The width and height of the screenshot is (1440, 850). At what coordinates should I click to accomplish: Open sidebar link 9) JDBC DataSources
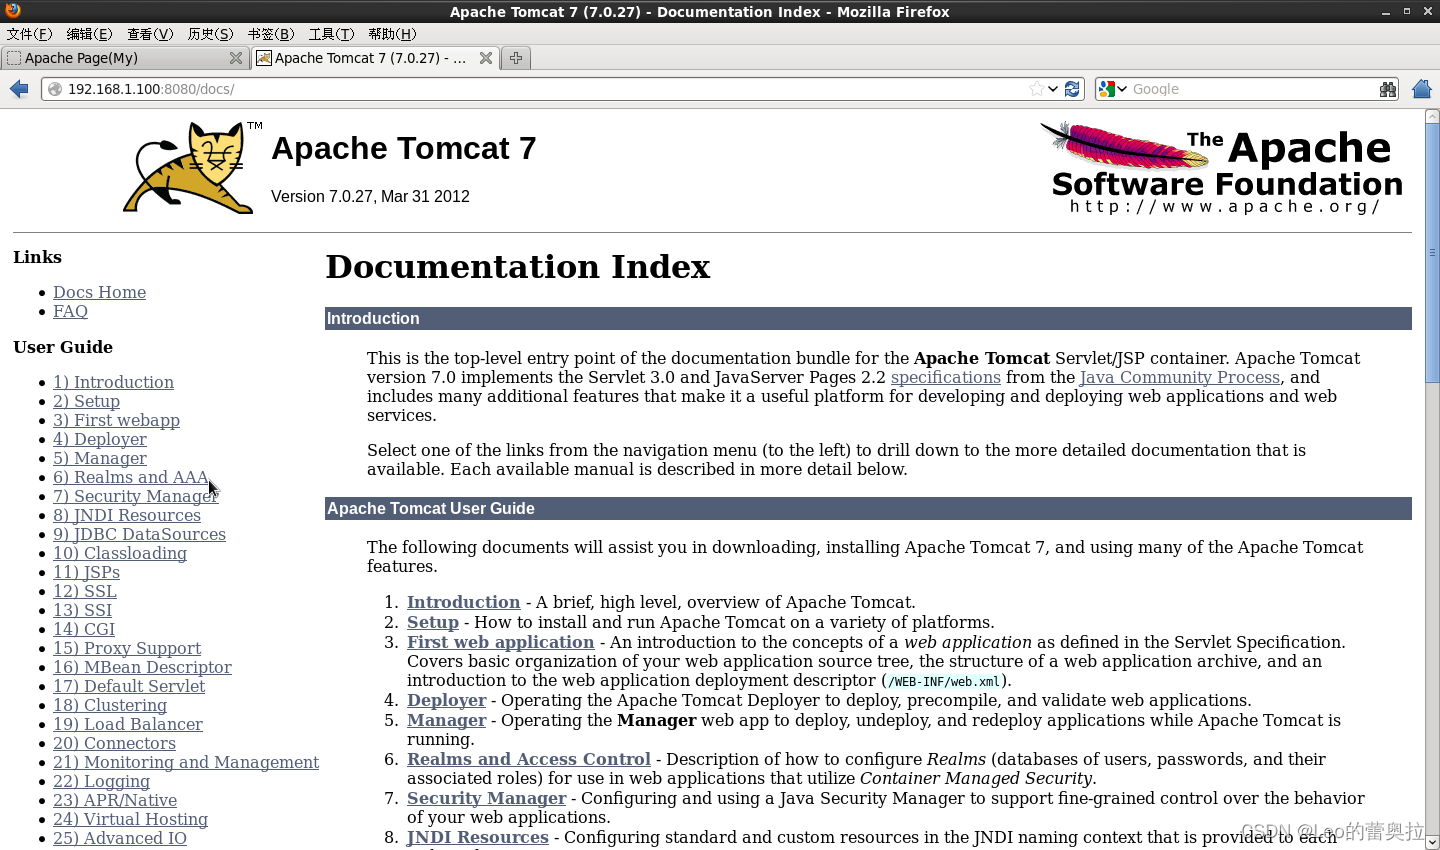click(139, 534)
